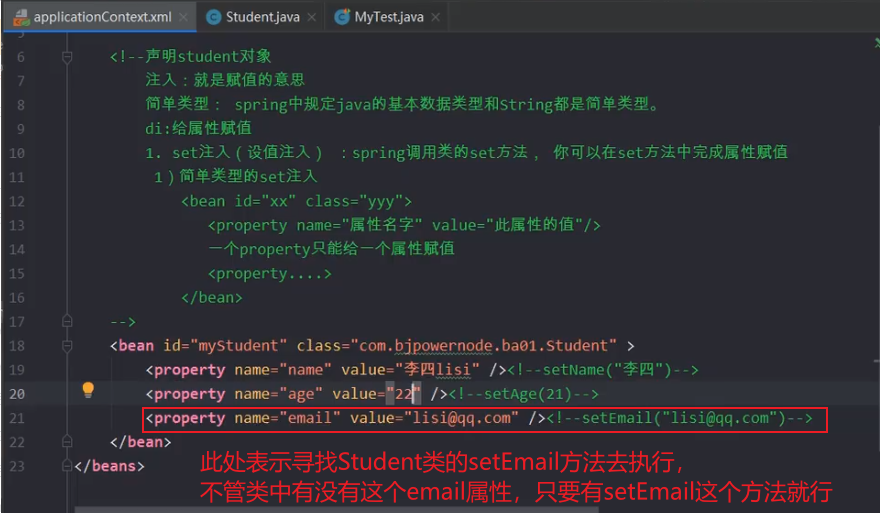The height and width of the screenshot is (513, 880).
Task: Close the Student.java tab
Action: point(311,17)
